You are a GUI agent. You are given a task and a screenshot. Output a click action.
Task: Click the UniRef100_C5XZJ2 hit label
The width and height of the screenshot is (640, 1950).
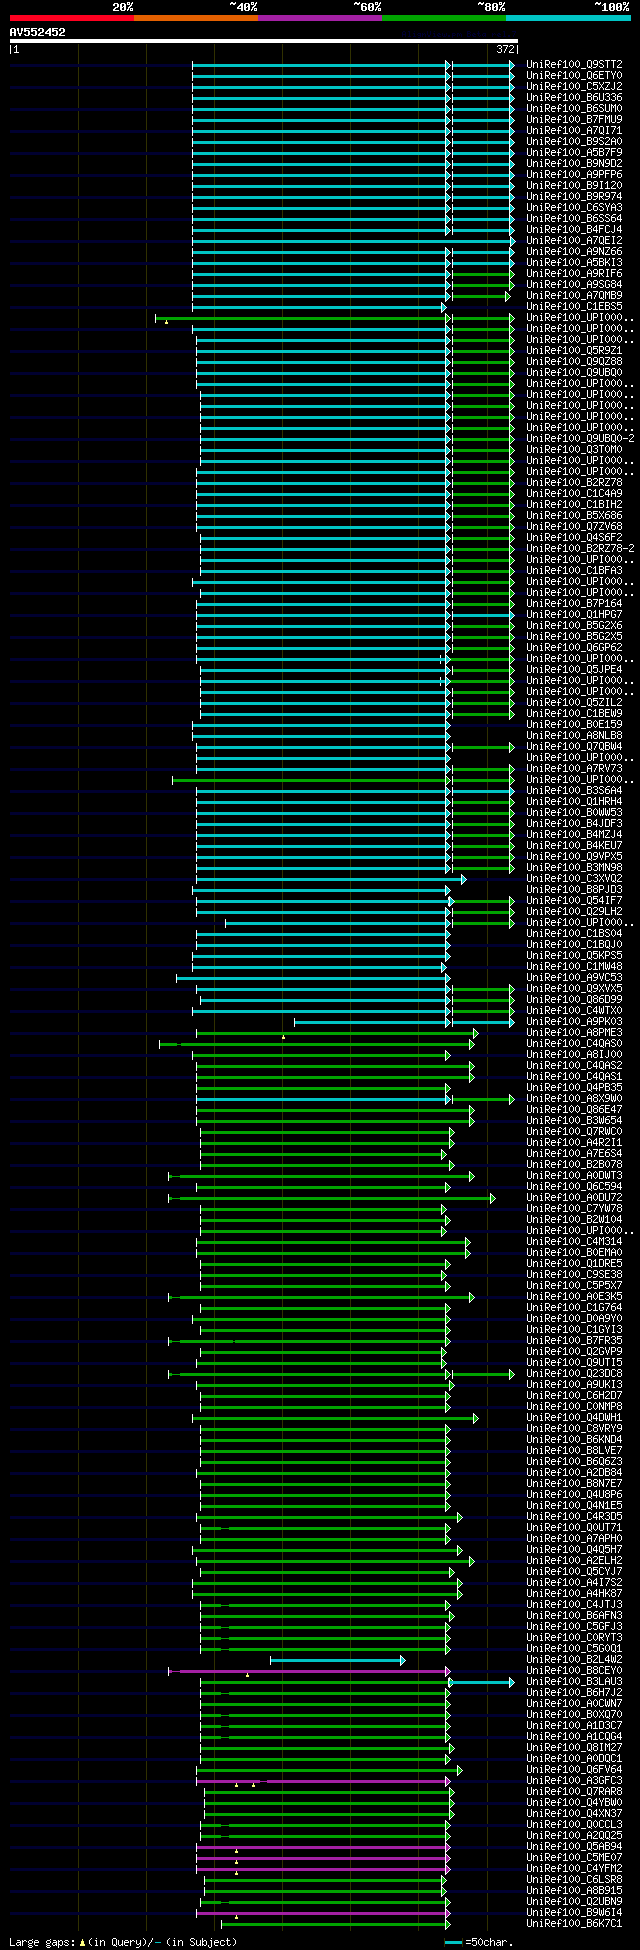click(574, 86)
